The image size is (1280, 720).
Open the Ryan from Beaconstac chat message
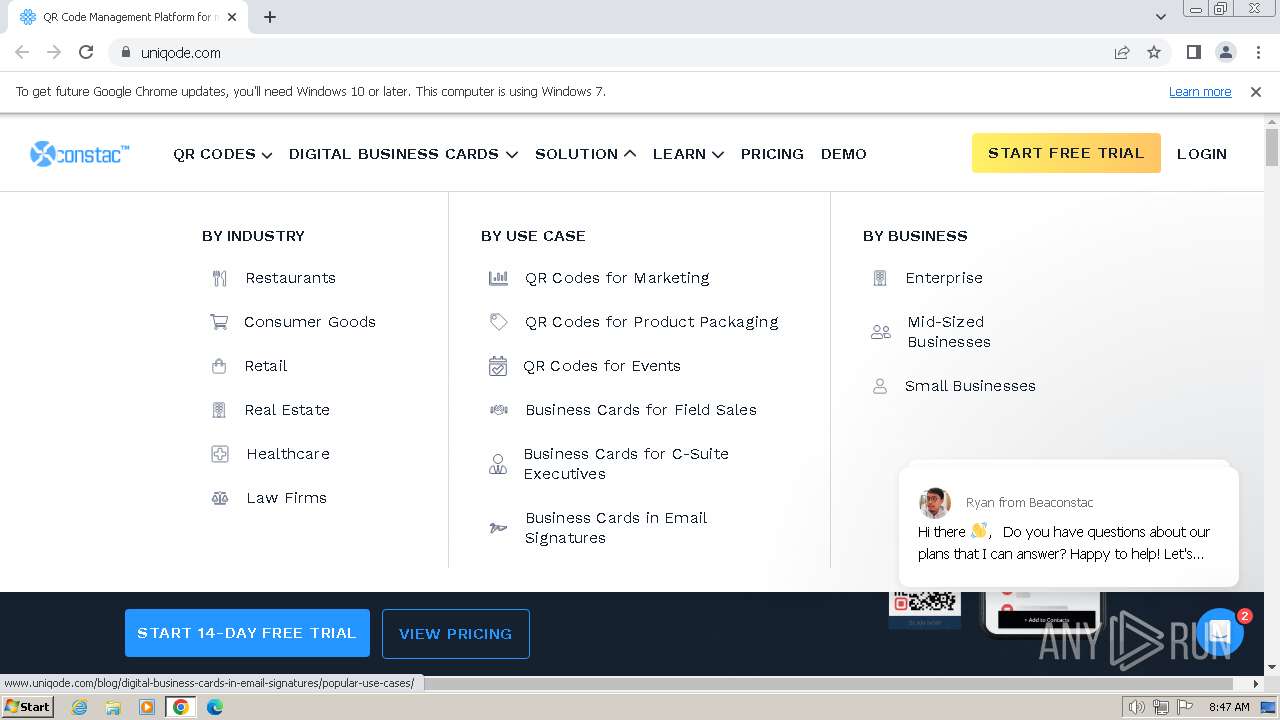(x=1069, y=527)
